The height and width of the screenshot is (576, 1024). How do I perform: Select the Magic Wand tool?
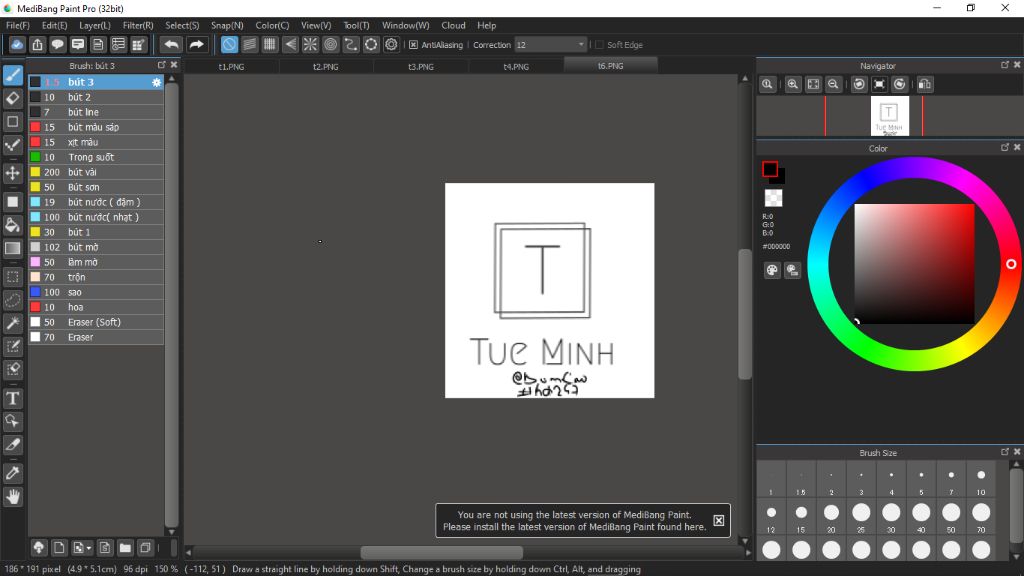(12, 323)
